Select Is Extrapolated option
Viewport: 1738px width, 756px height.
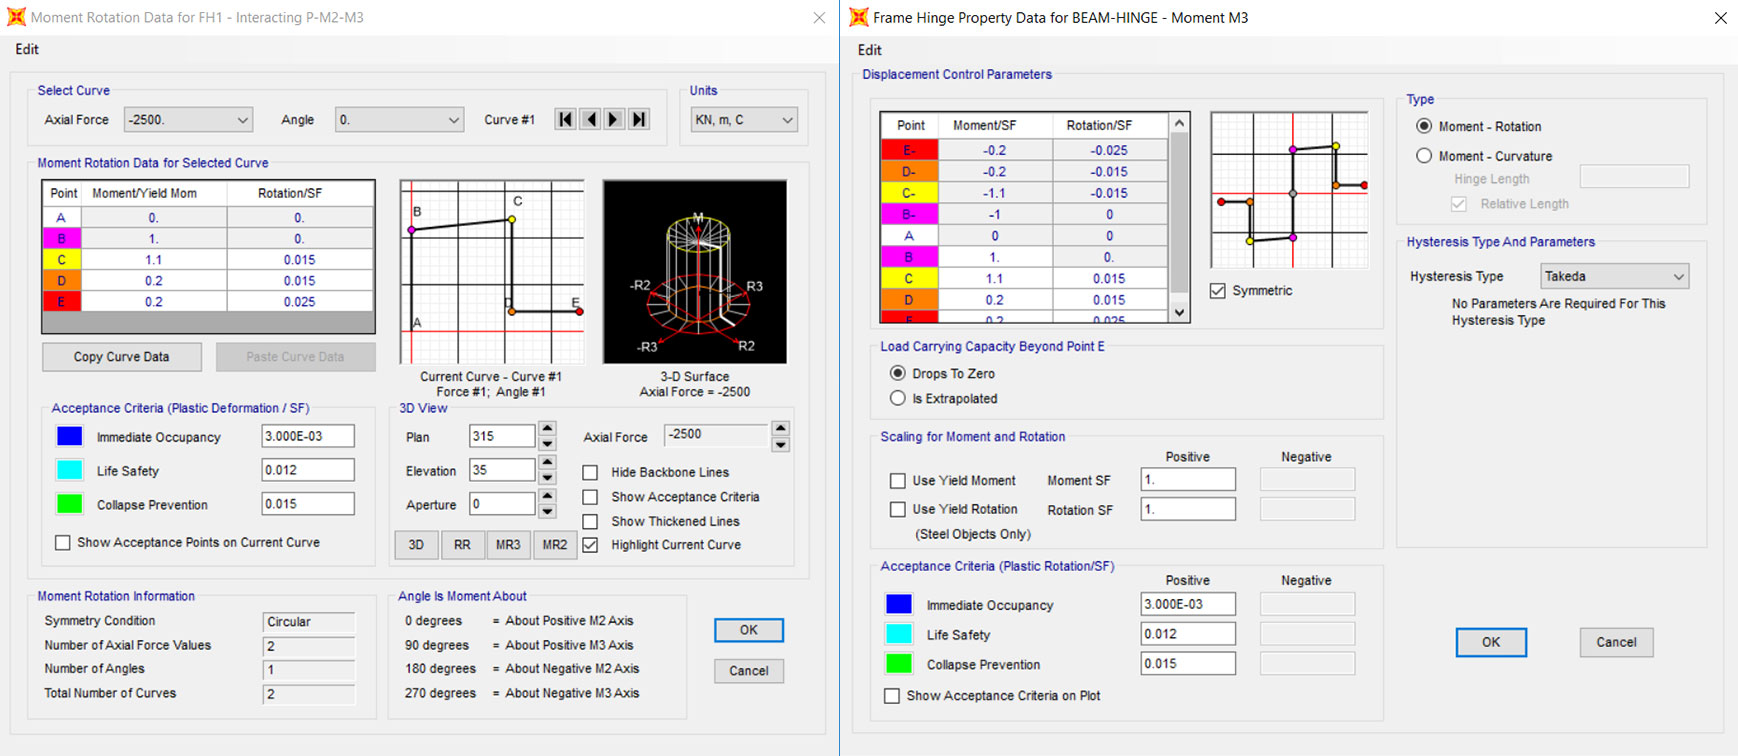(x=898, y=398)
